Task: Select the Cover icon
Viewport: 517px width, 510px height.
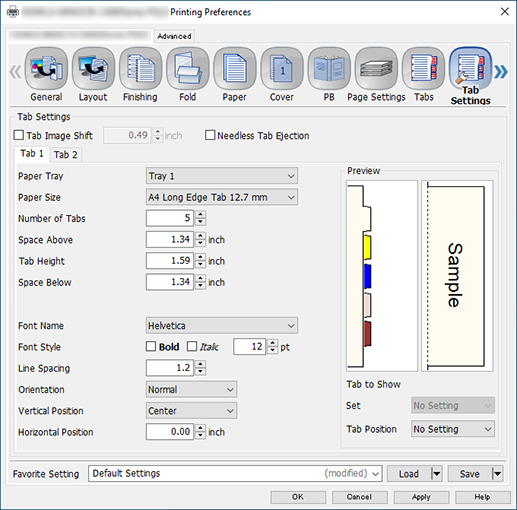Action: pos(282,68)
